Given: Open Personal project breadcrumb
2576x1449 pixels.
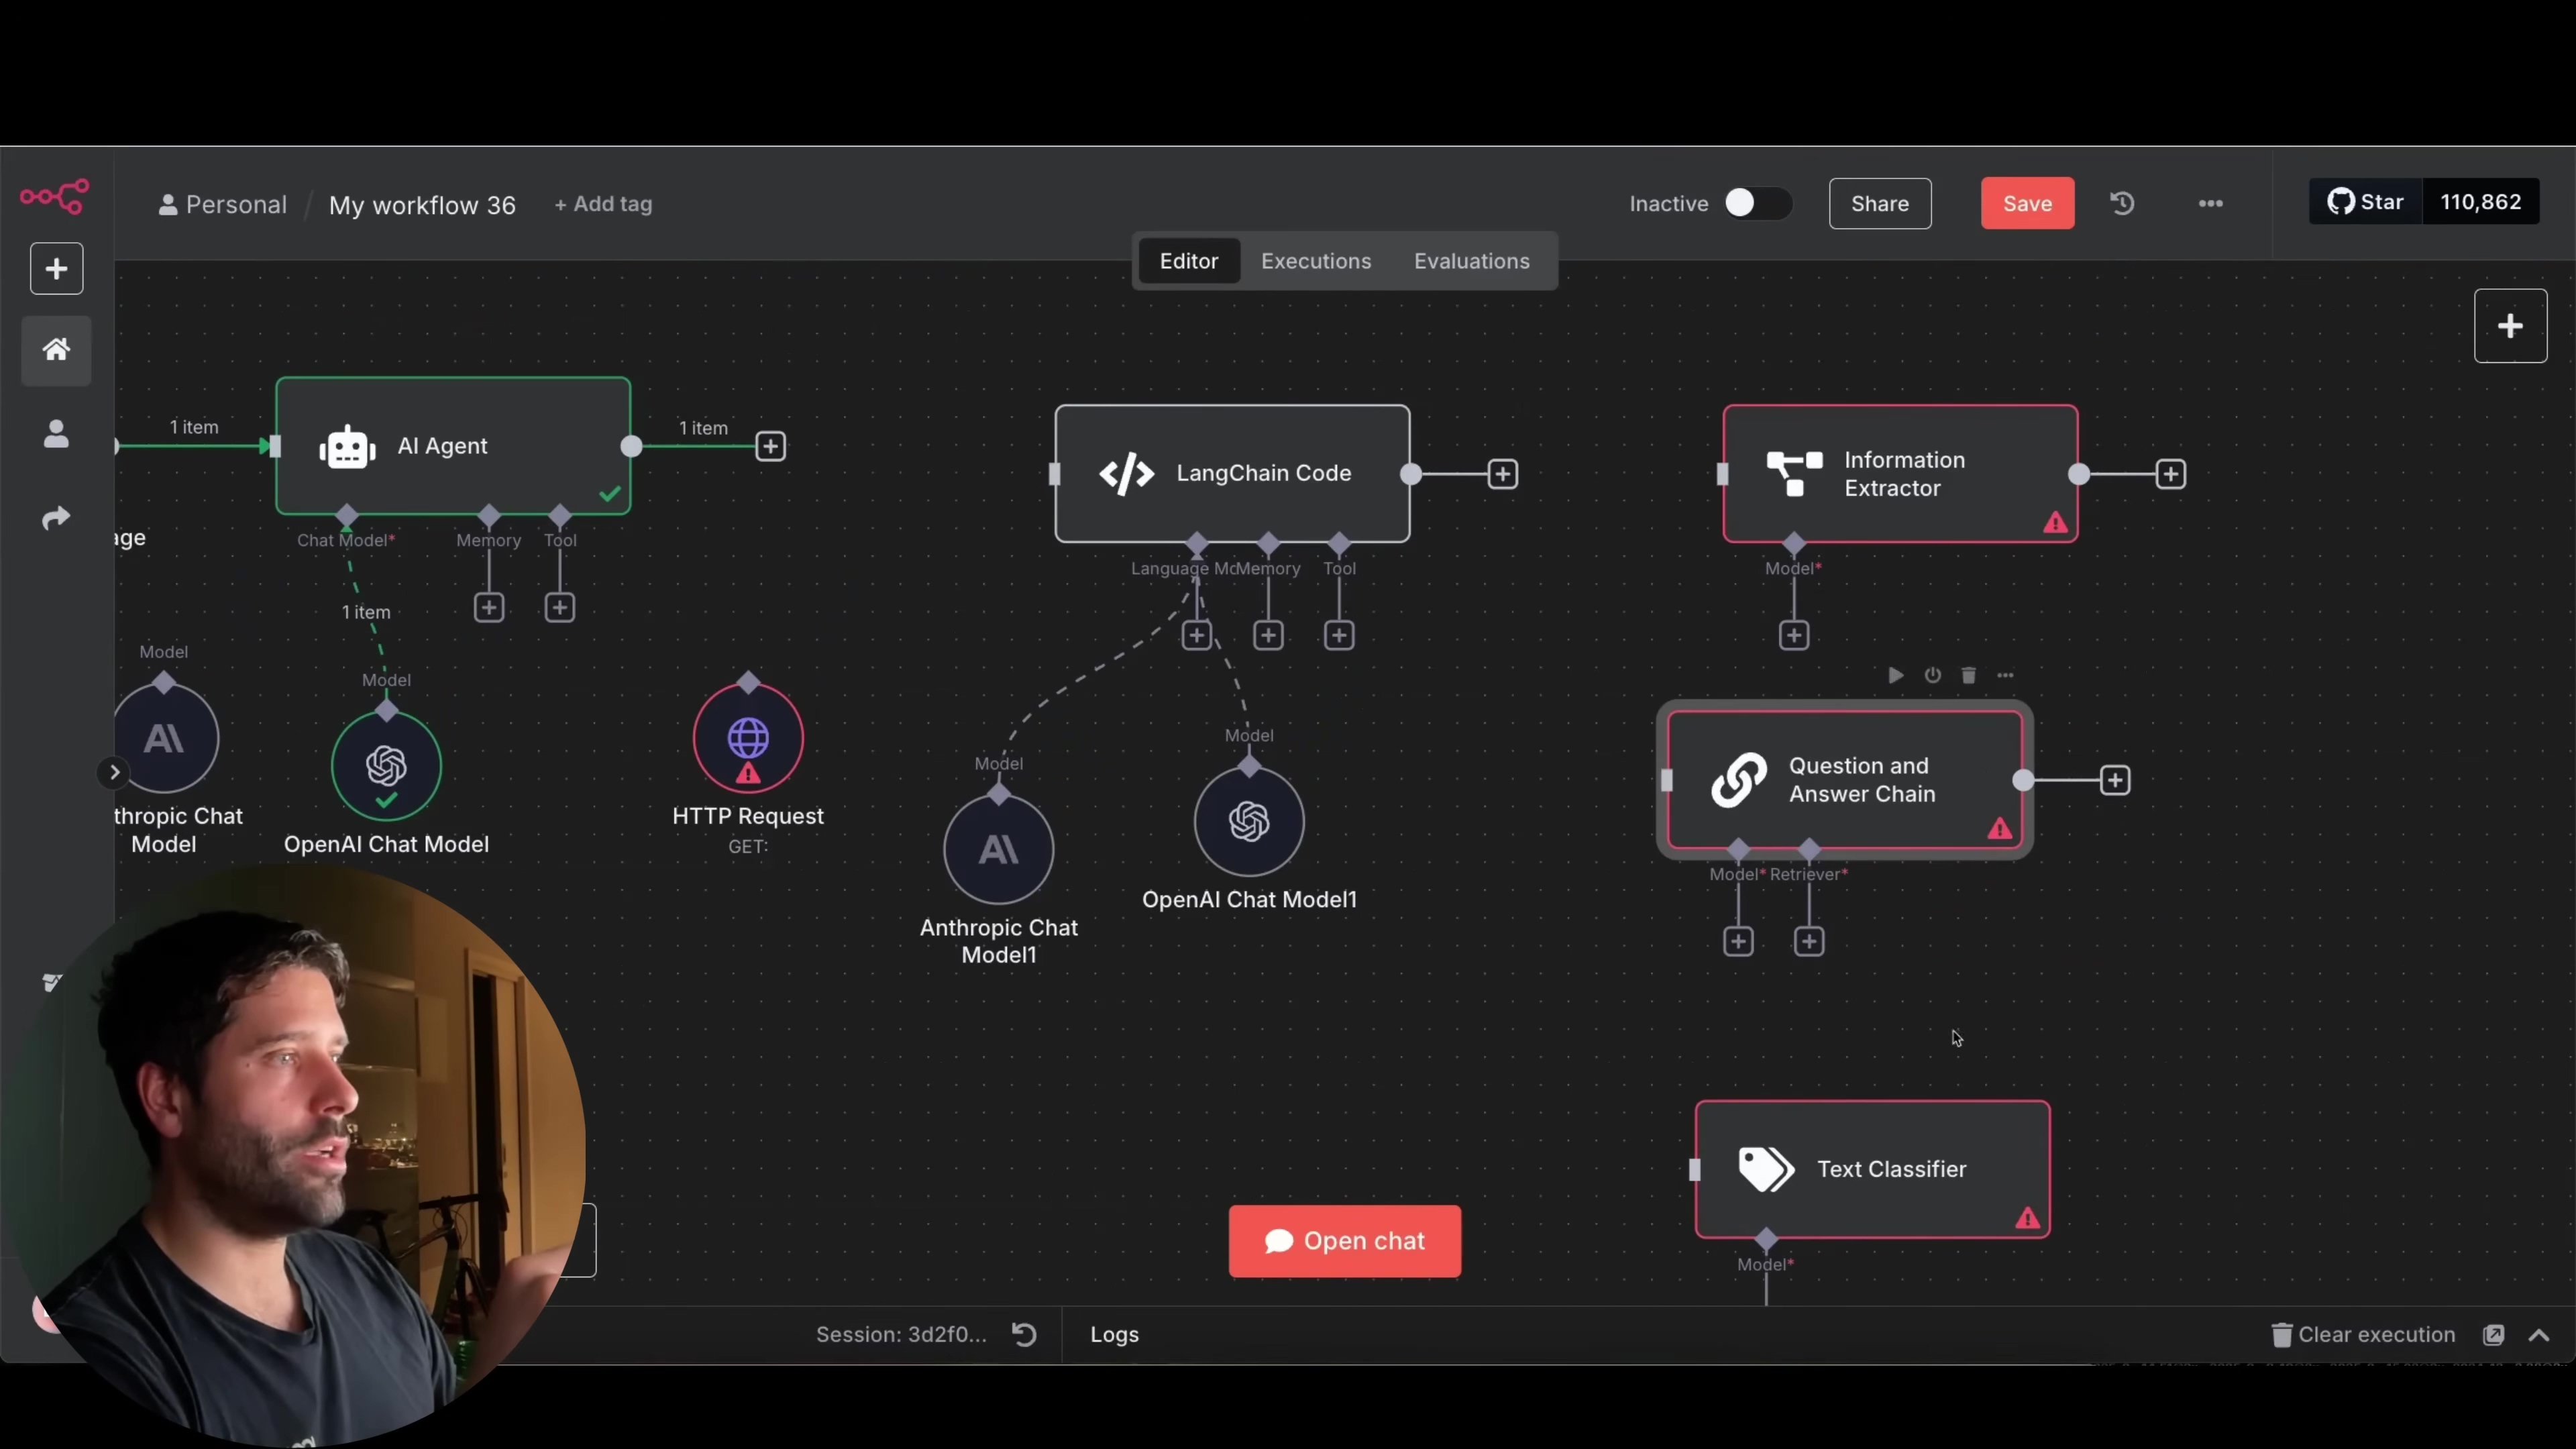Looking at the screenshot, I should point(223,204).
